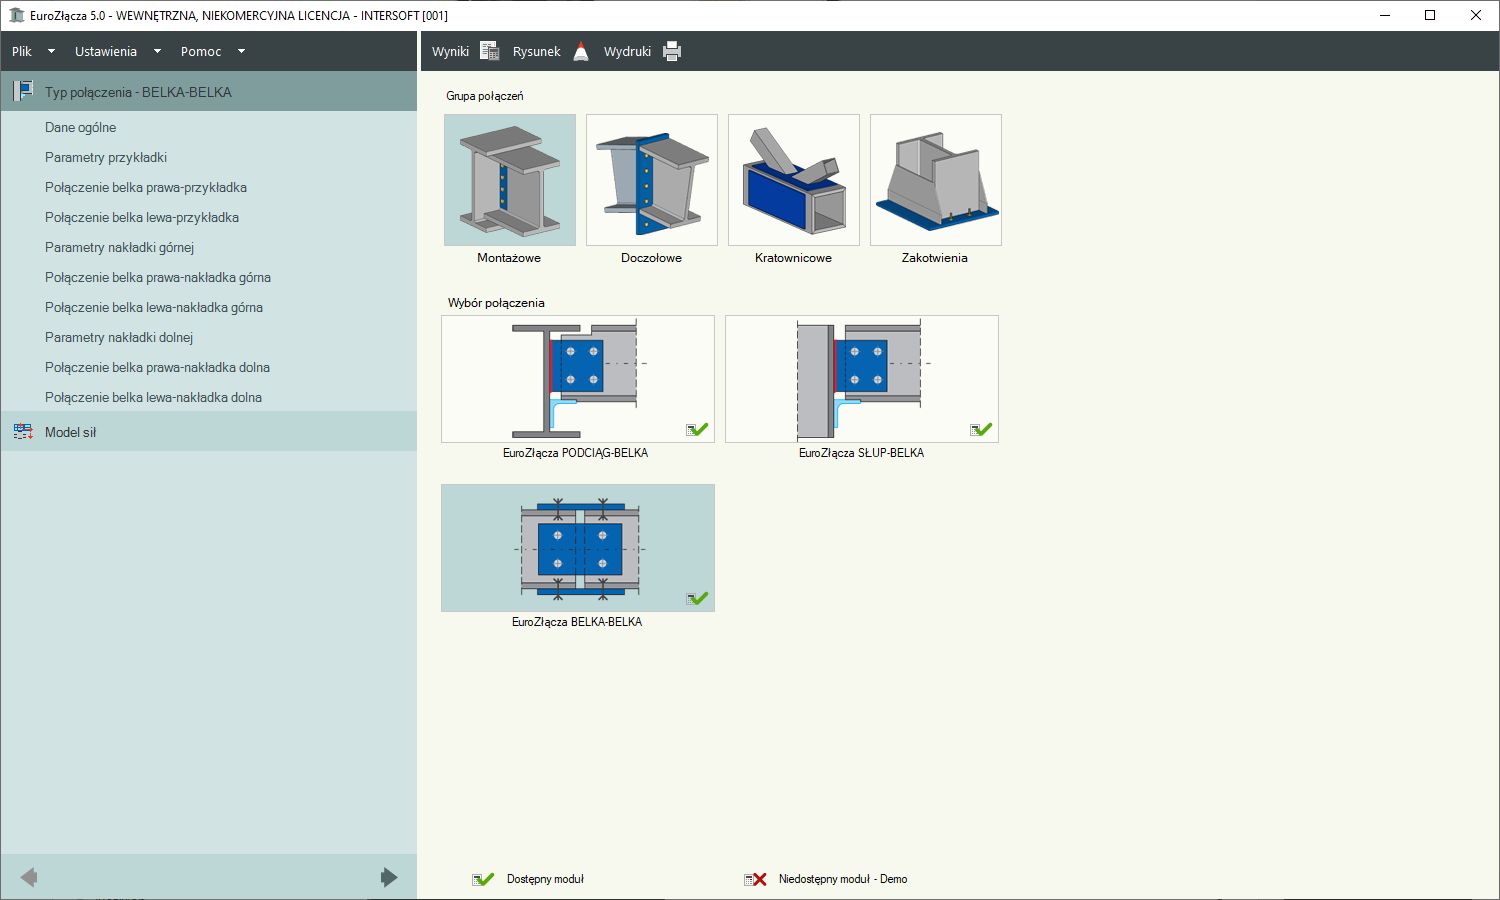Open Połączenie belka lewa-nakładka dolna
1500x900 pixels.
tap(153, 397)
